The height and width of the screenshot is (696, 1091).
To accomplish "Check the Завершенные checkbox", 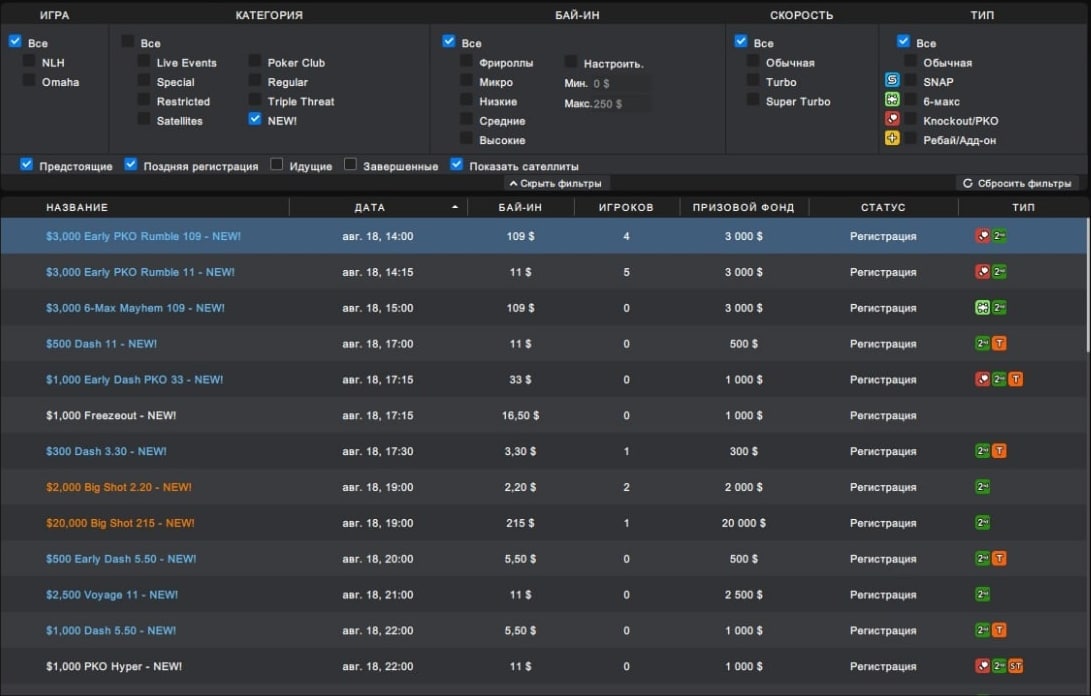I will click(x=350, y=164).
